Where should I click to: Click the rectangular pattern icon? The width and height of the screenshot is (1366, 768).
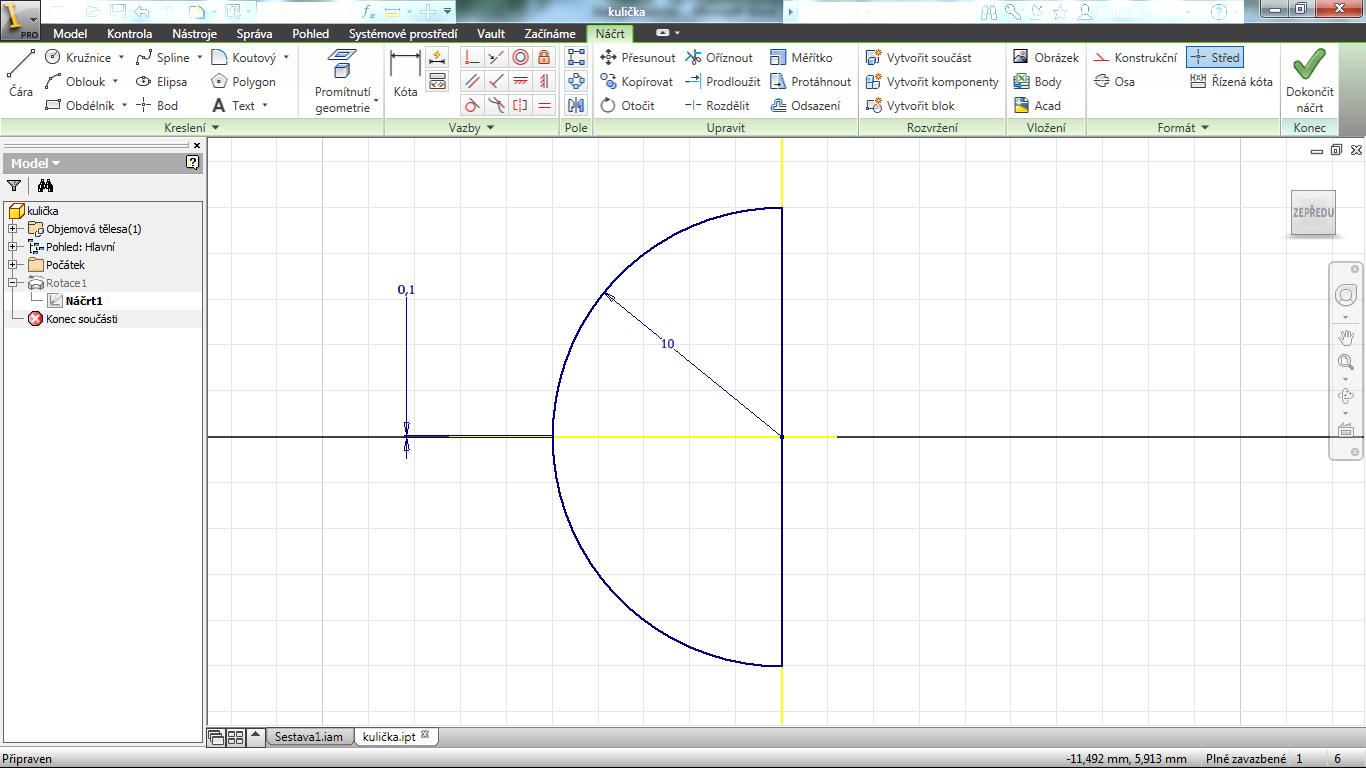576,57
